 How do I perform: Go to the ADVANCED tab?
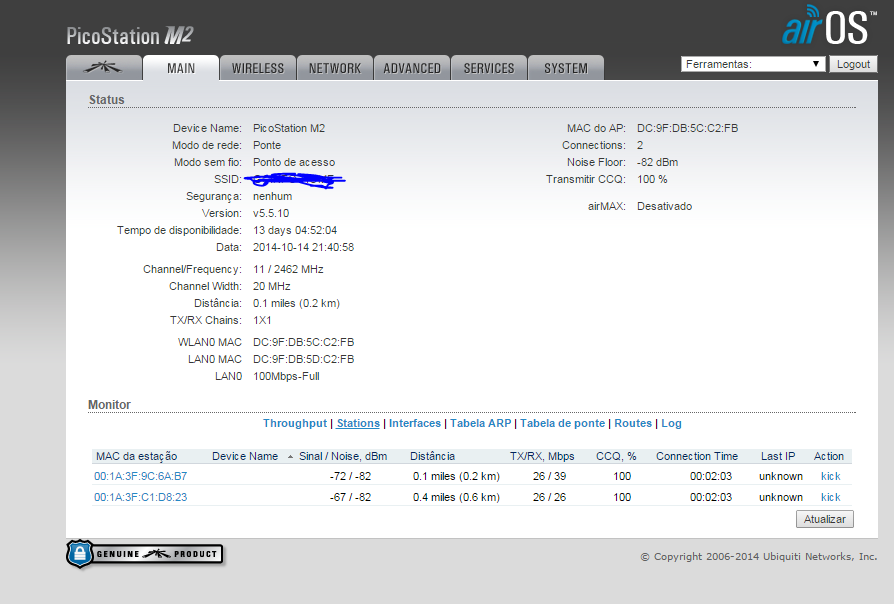412,68
